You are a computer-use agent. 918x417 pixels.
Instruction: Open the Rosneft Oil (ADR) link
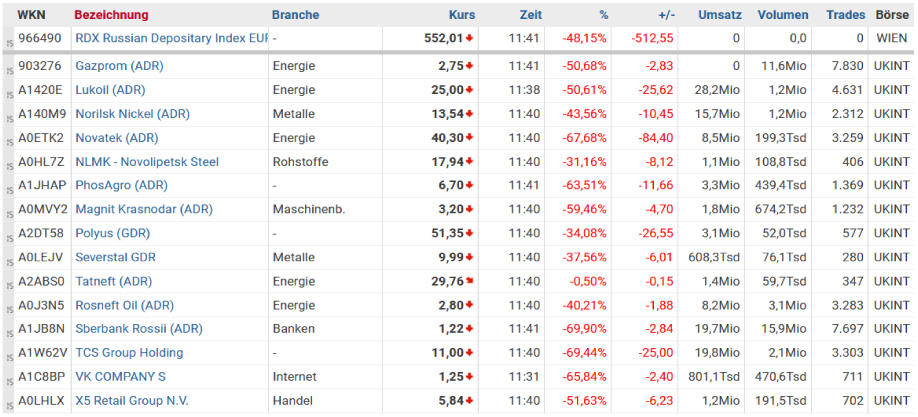124,305
